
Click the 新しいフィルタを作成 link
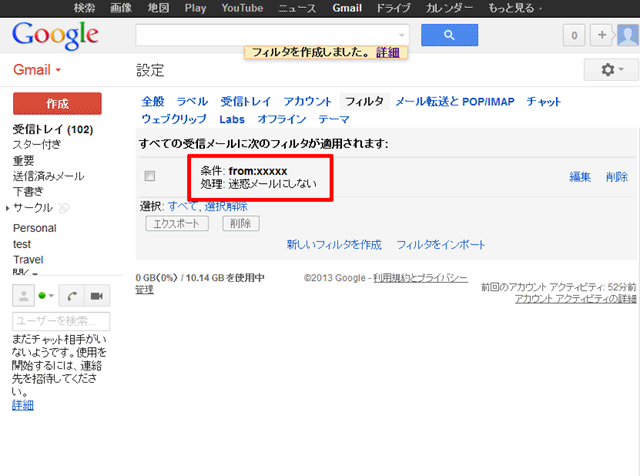334,244
